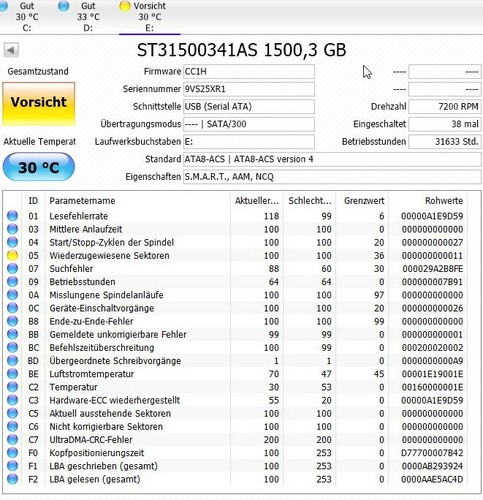Click the blue orb beside UltraDMA-CRC-Fehler
This screenshot has width=483, height=500.
12,439
